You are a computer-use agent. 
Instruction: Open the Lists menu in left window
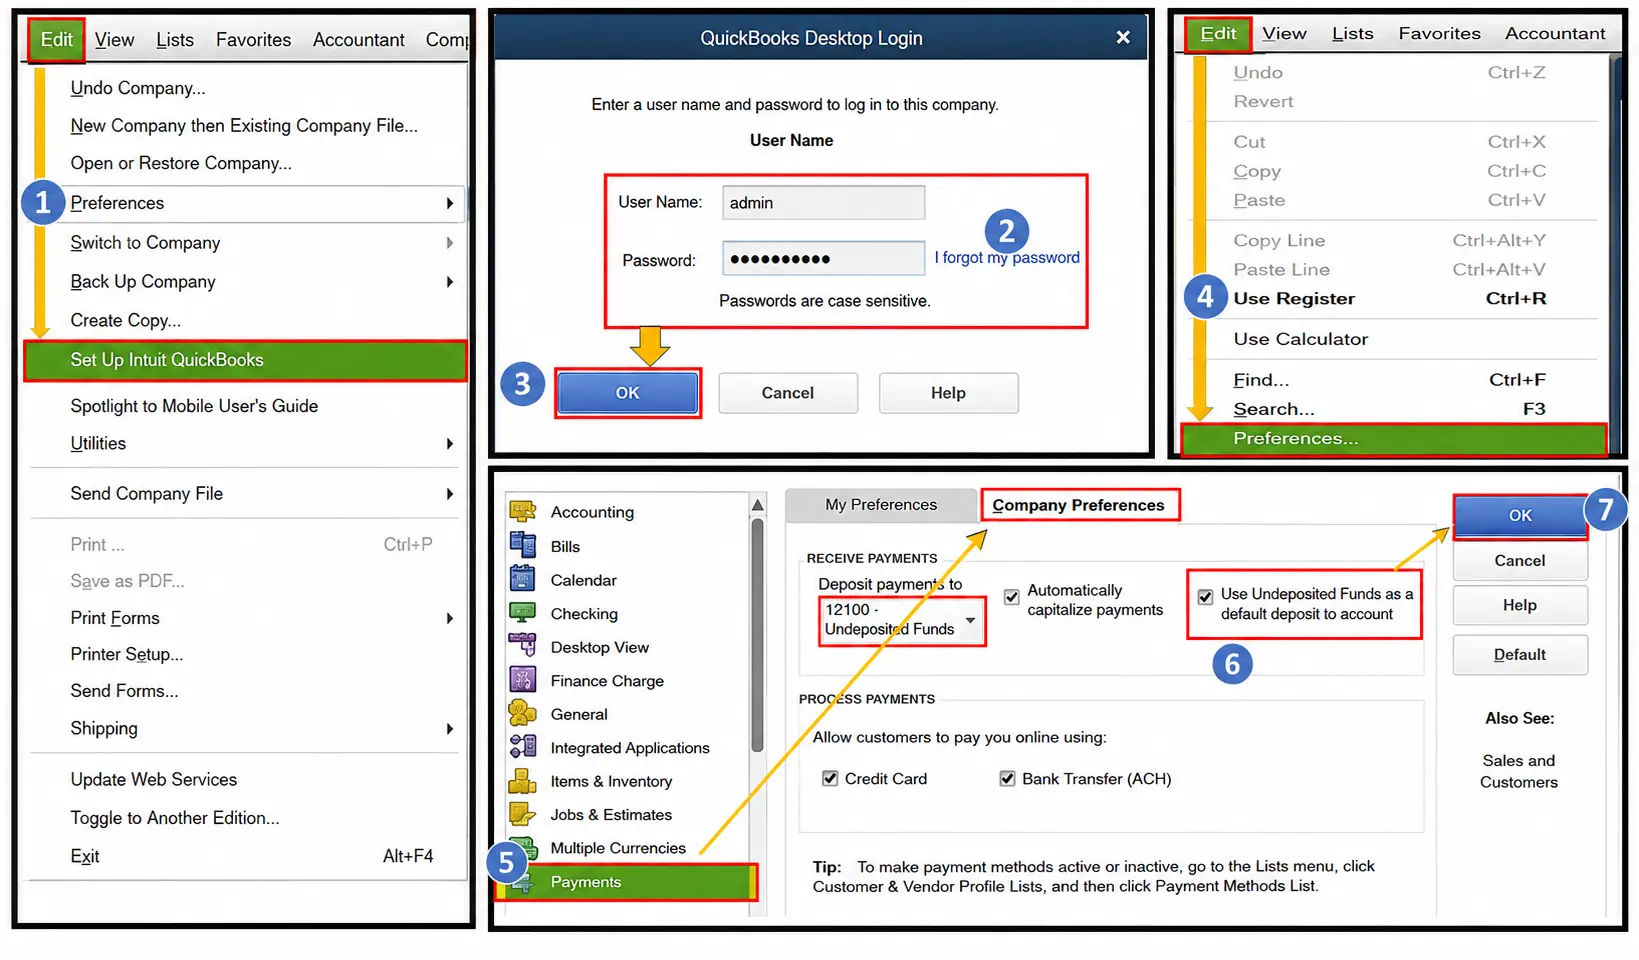click(x=175, y=40)
